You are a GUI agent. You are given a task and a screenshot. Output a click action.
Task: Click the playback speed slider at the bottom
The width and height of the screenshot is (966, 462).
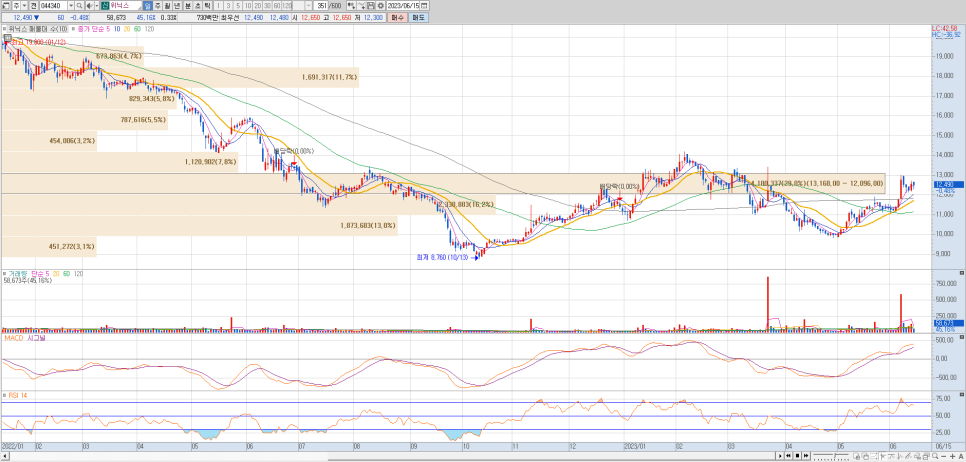pos(831,456)
